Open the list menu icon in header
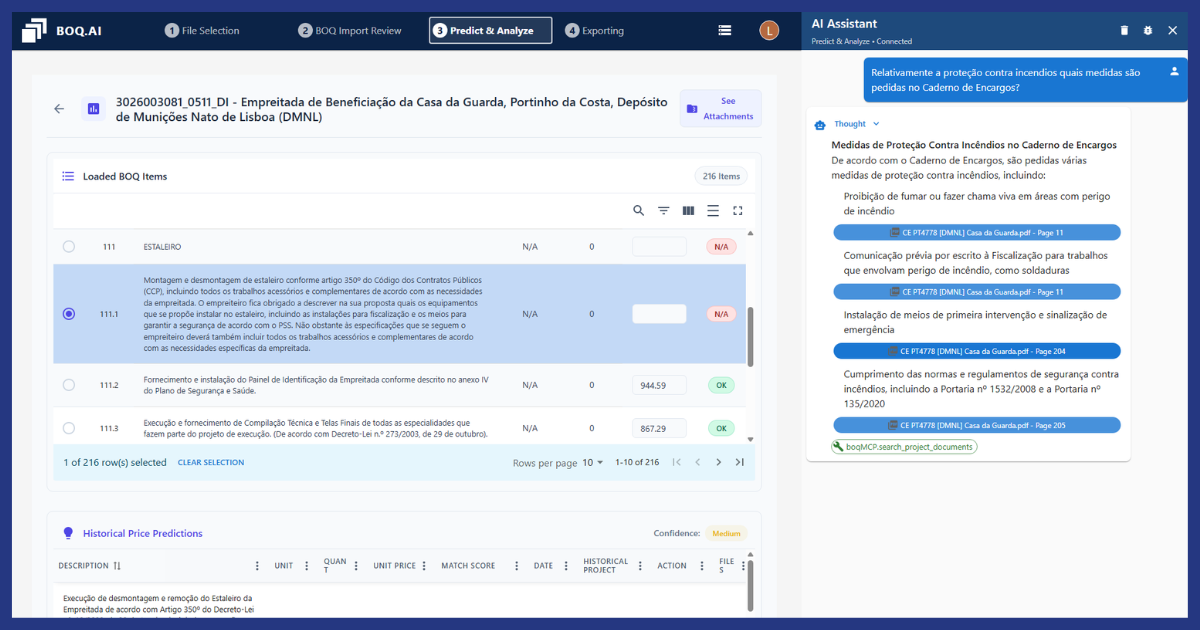 click(x=725, y=31)
